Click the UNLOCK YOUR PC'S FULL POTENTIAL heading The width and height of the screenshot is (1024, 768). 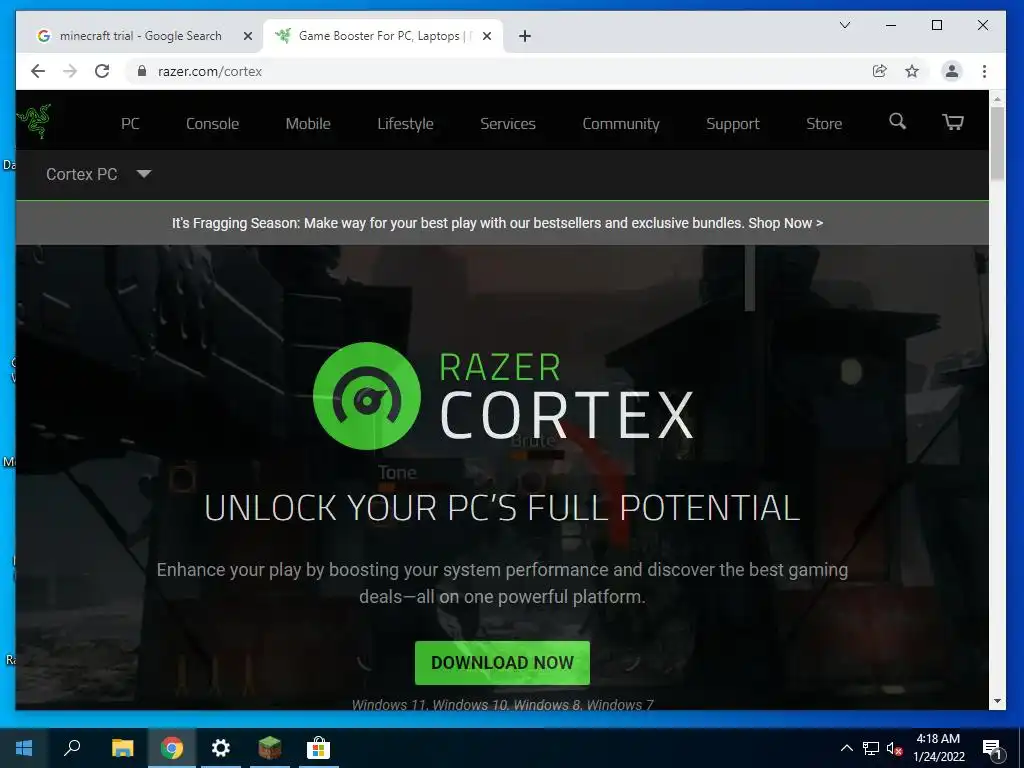tap(502, 508)
